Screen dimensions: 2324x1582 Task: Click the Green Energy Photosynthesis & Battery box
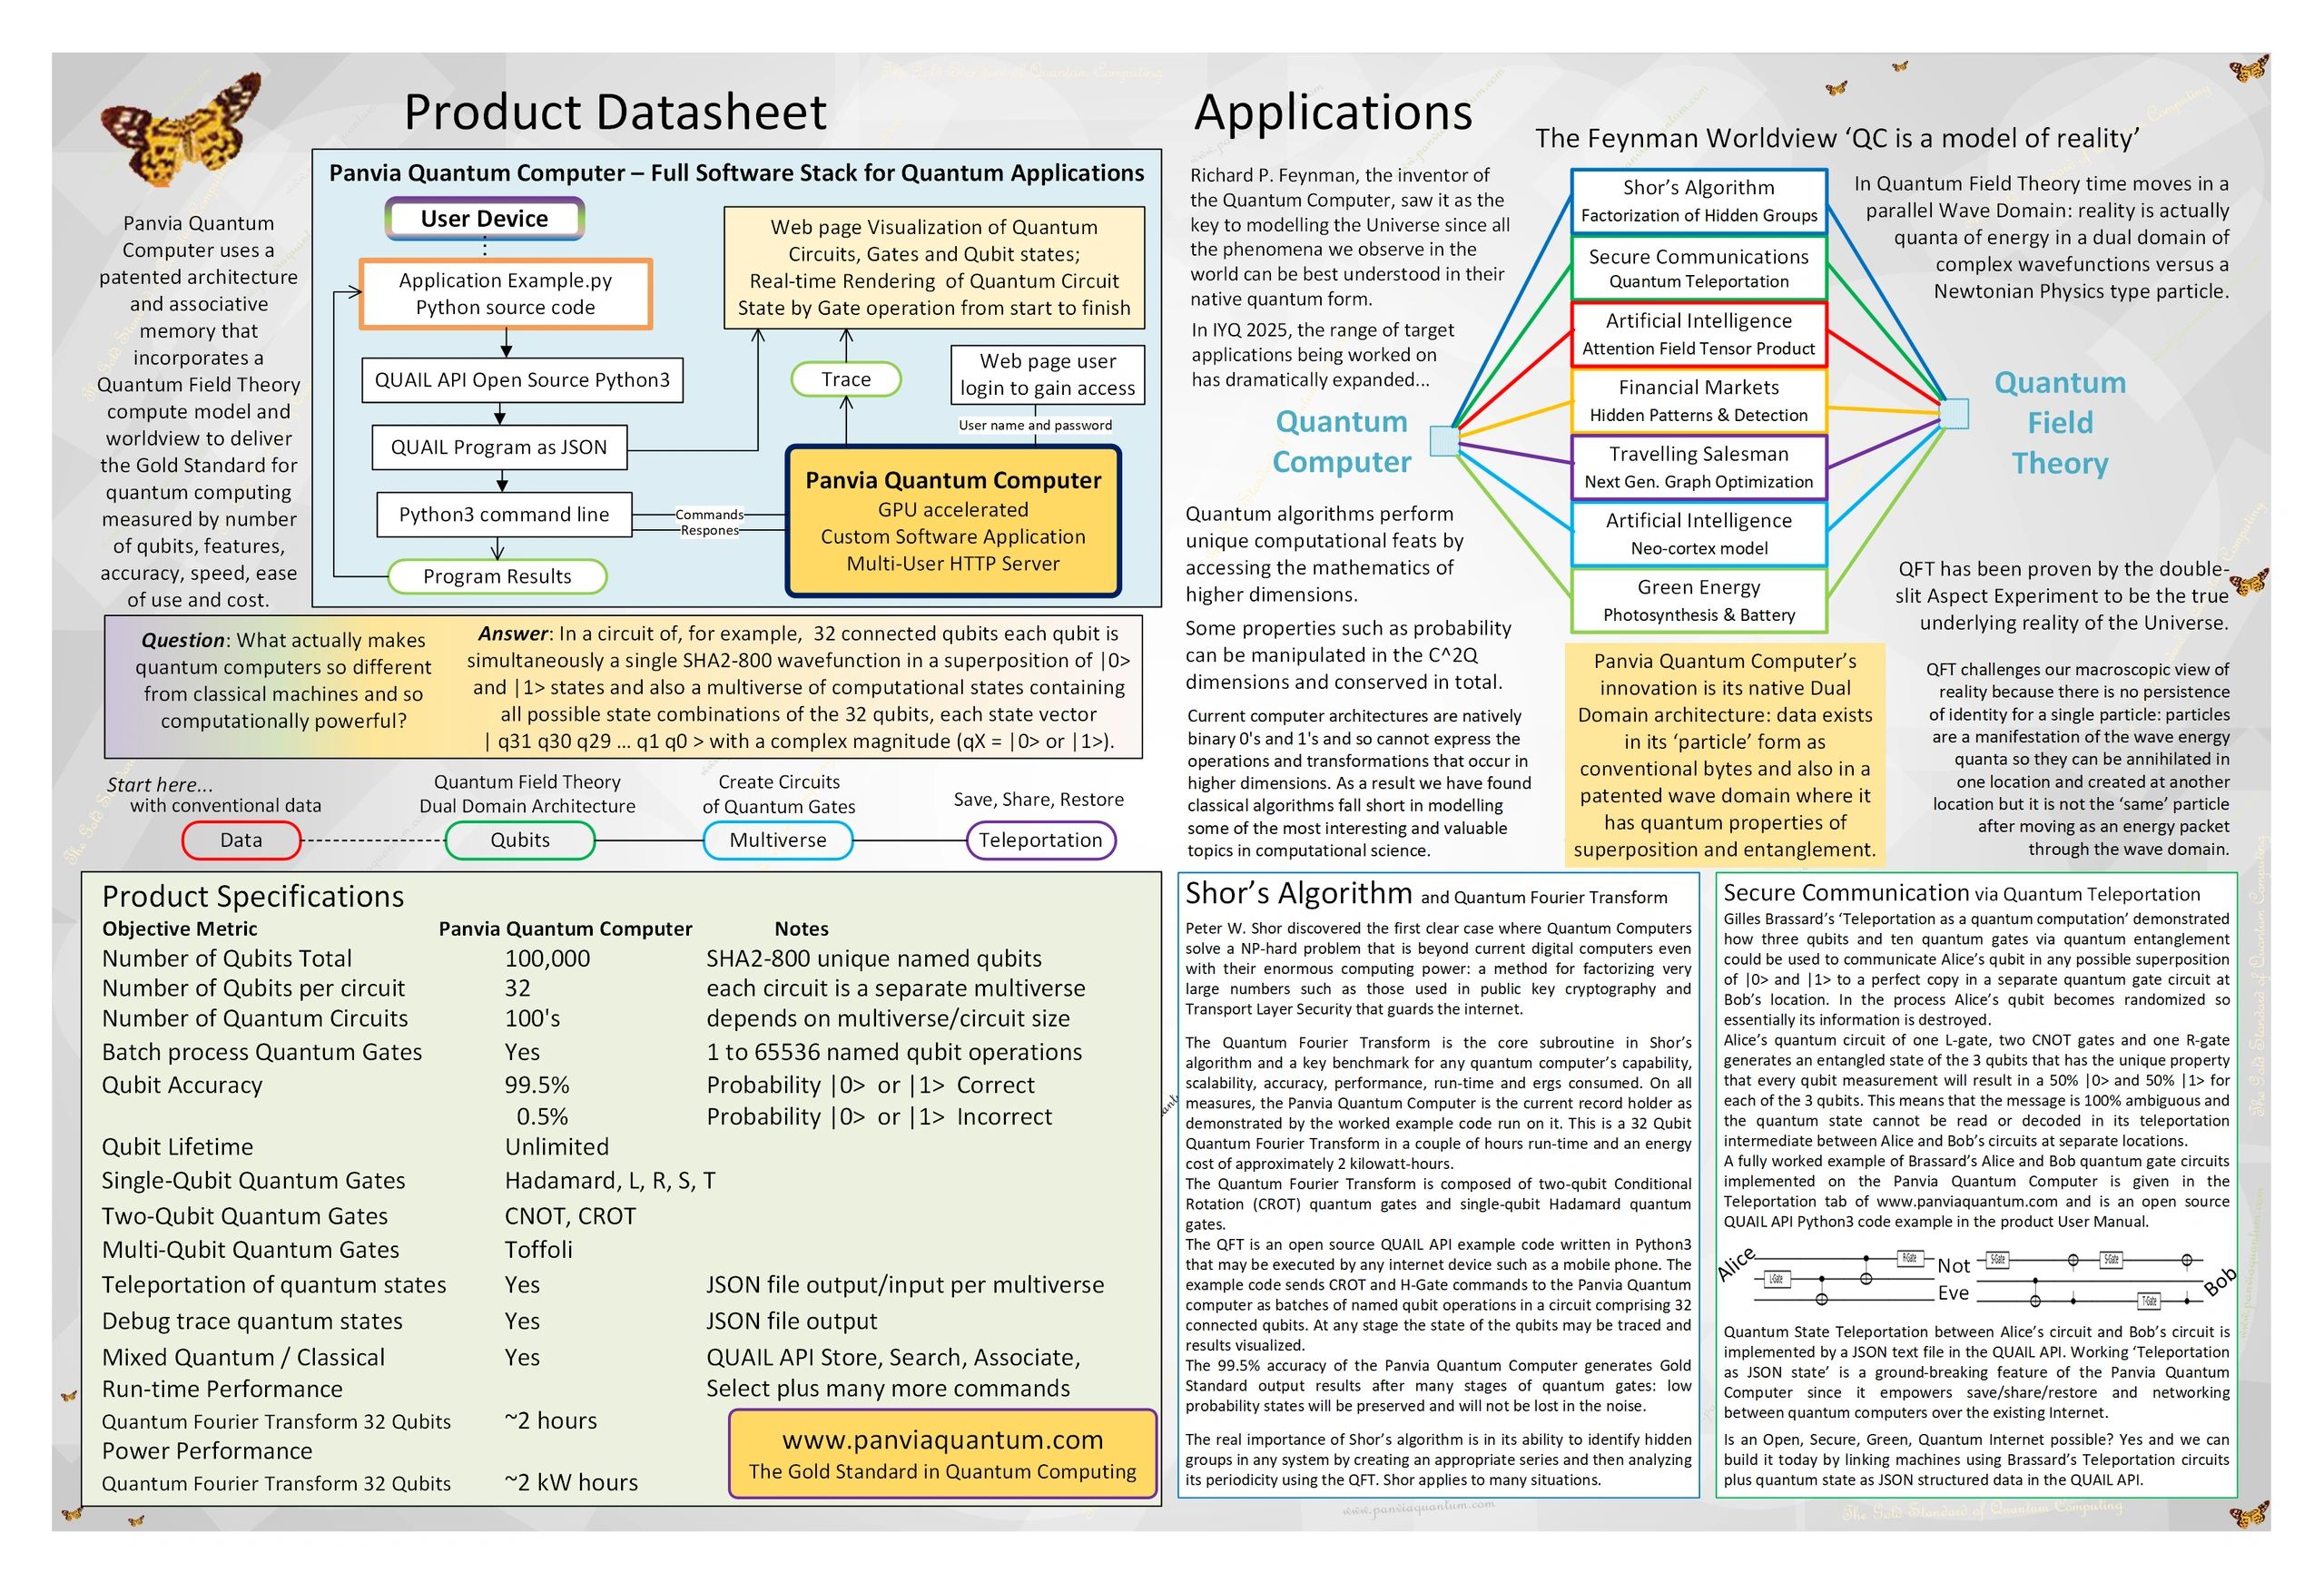click(1699, 600)
